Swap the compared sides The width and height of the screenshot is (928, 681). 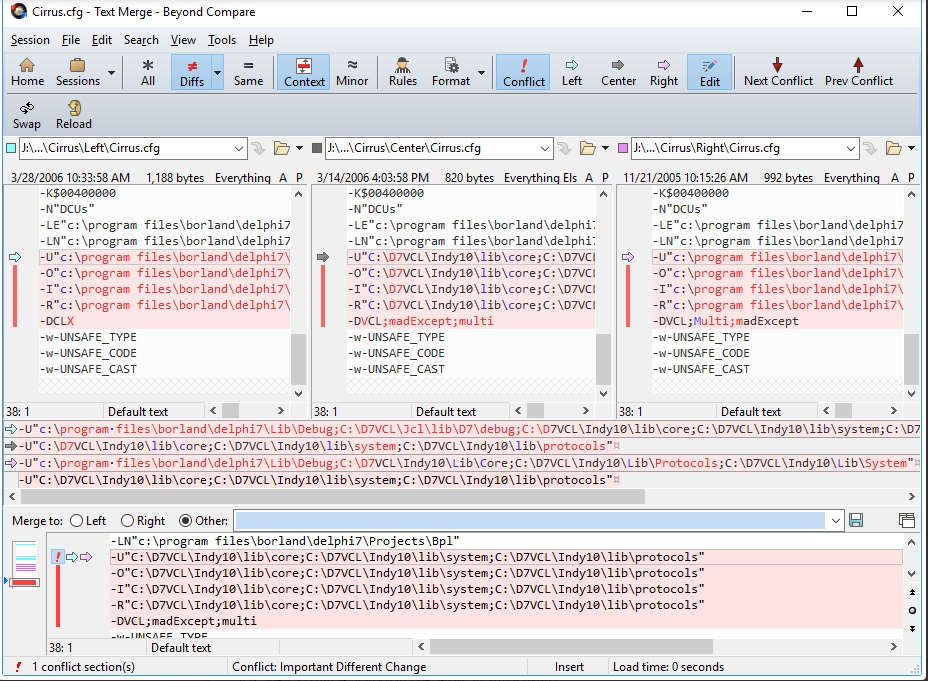pyautogui.click(x=27, y=115)
